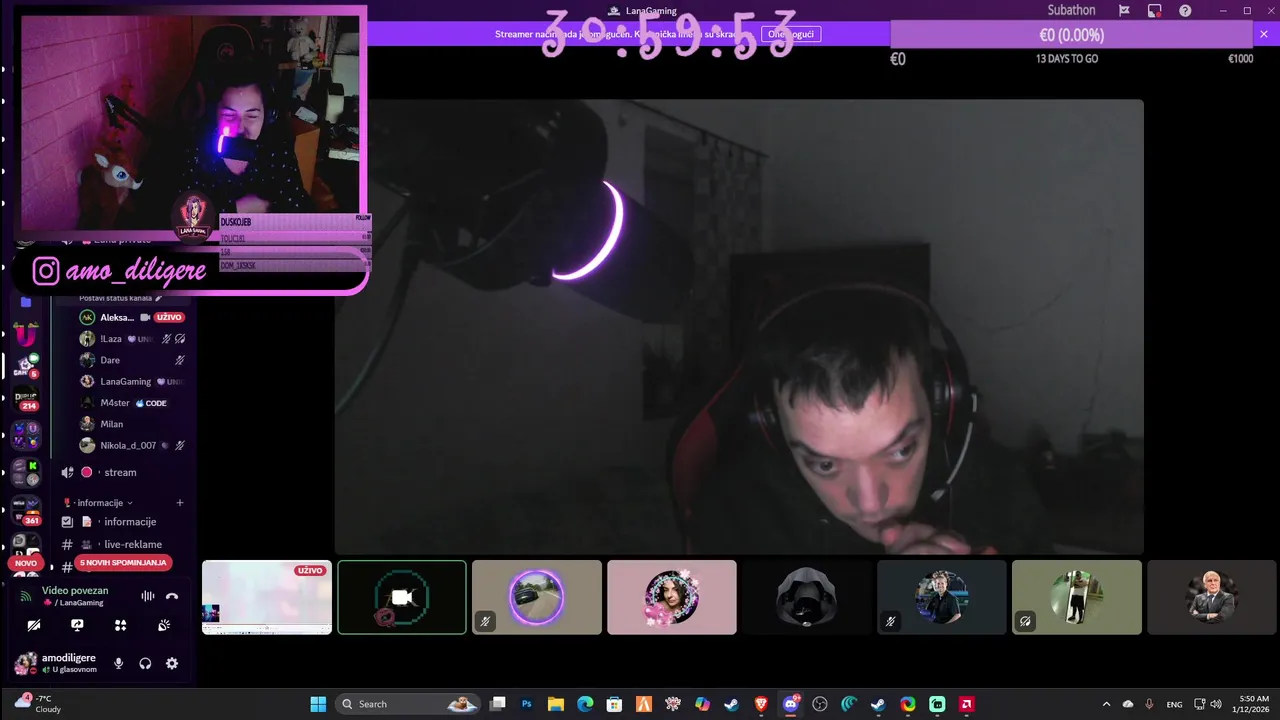
Task: Open the server with 214 badge
Action: click(26, 399)
